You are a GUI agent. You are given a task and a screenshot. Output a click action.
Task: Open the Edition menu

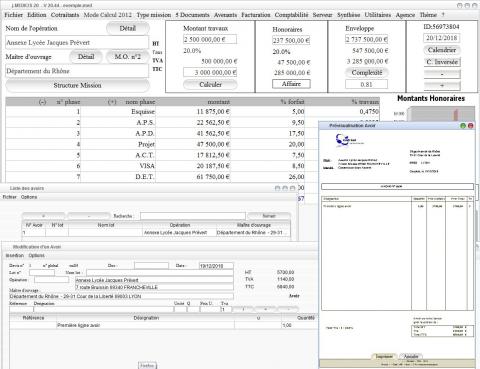click(x=37, y=15)
